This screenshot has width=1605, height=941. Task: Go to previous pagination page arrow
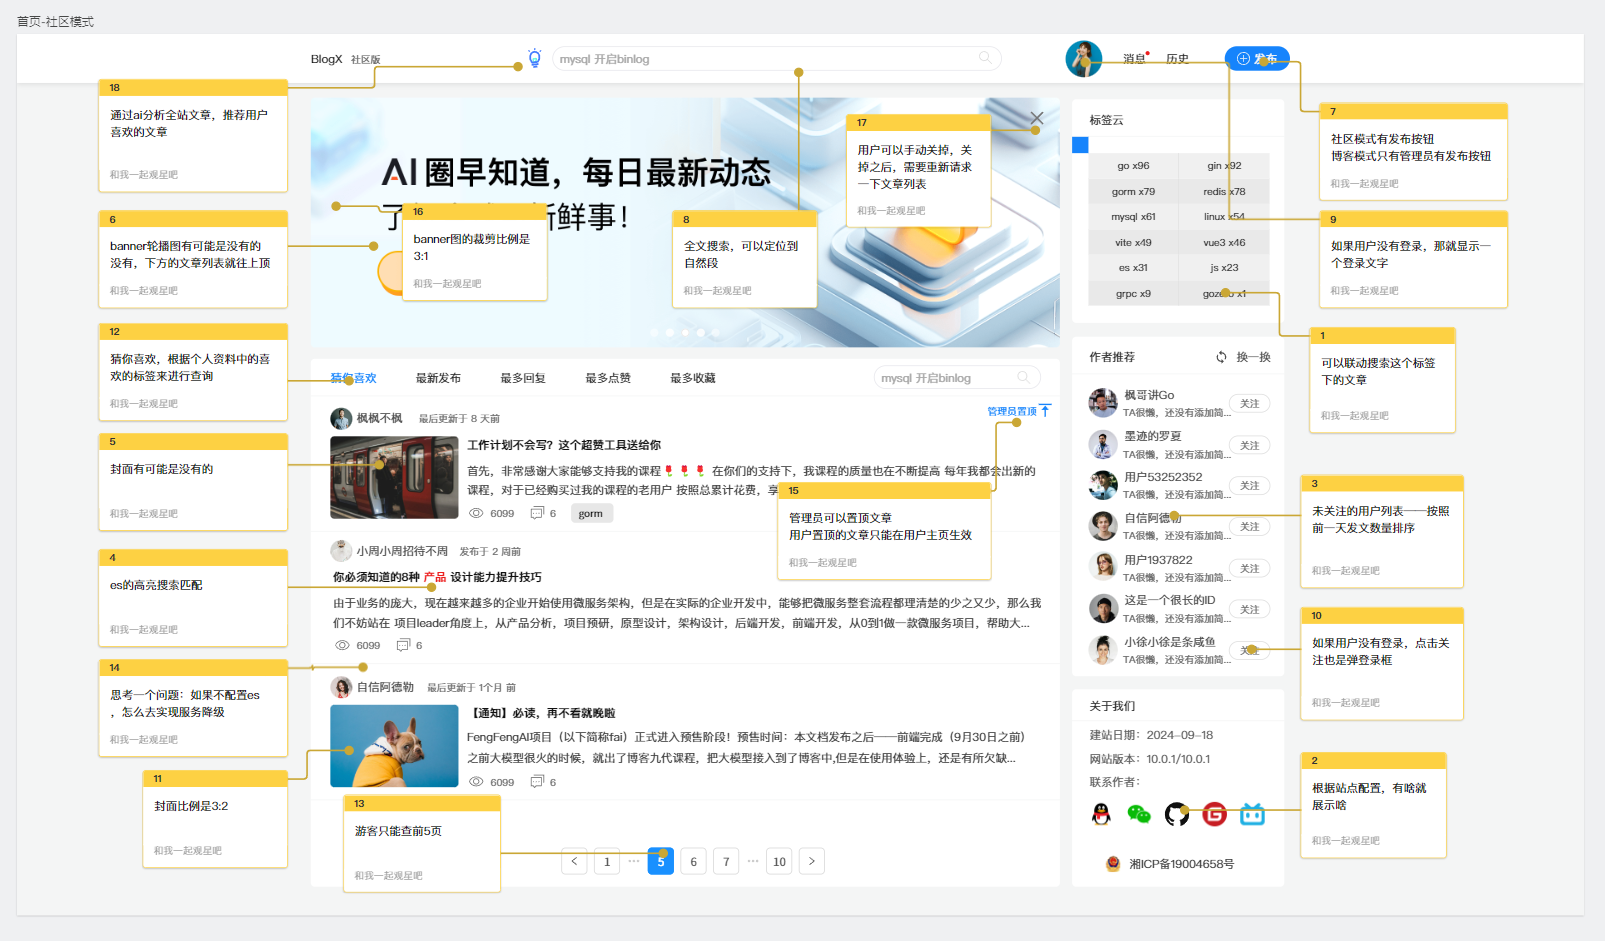coord(574,861)
